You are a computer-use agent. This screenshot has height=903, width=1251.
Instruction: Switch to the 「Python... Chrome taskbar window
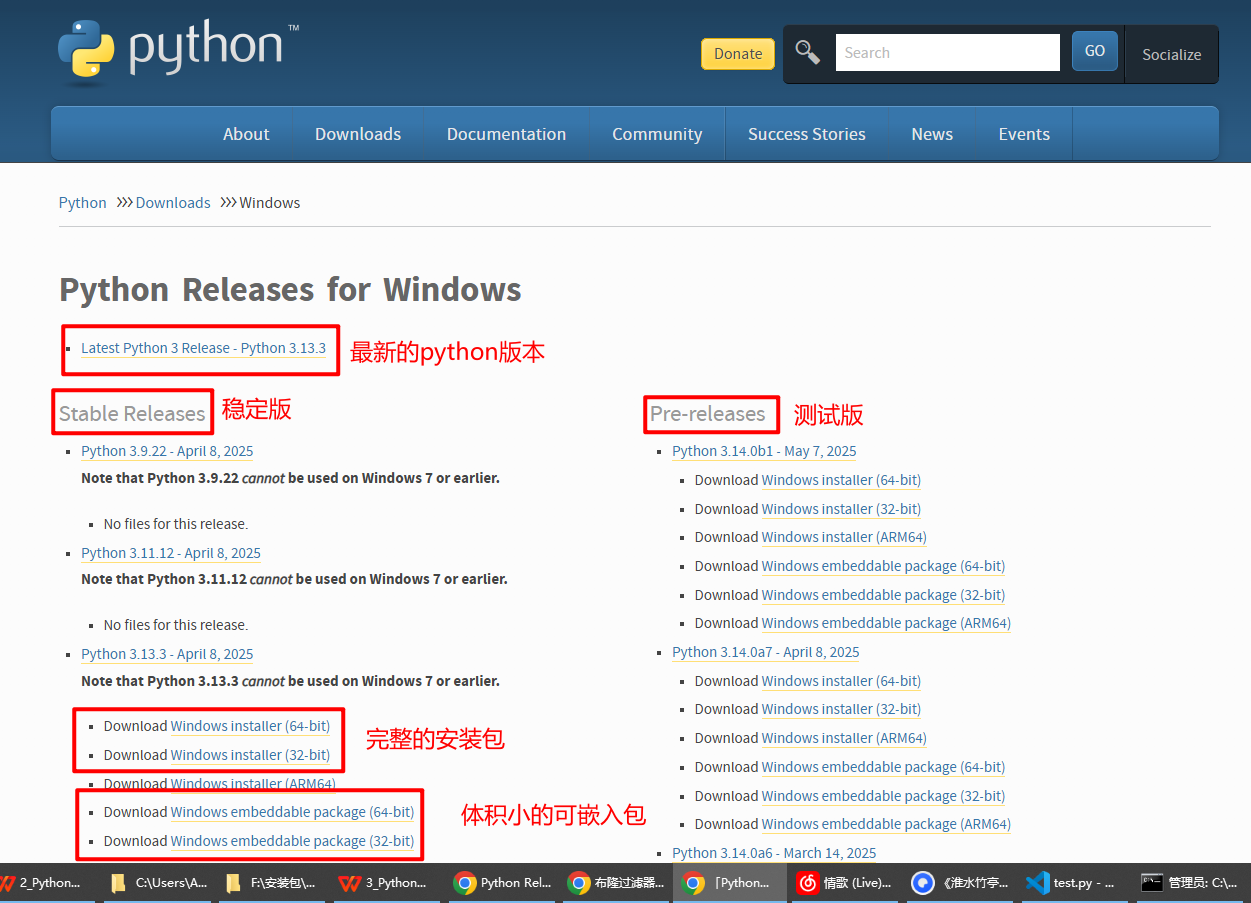[729, 883]
